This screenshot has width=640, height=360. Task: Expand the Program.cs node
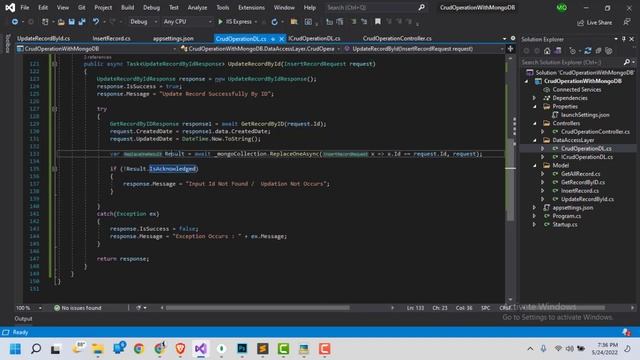click(534, 216)
